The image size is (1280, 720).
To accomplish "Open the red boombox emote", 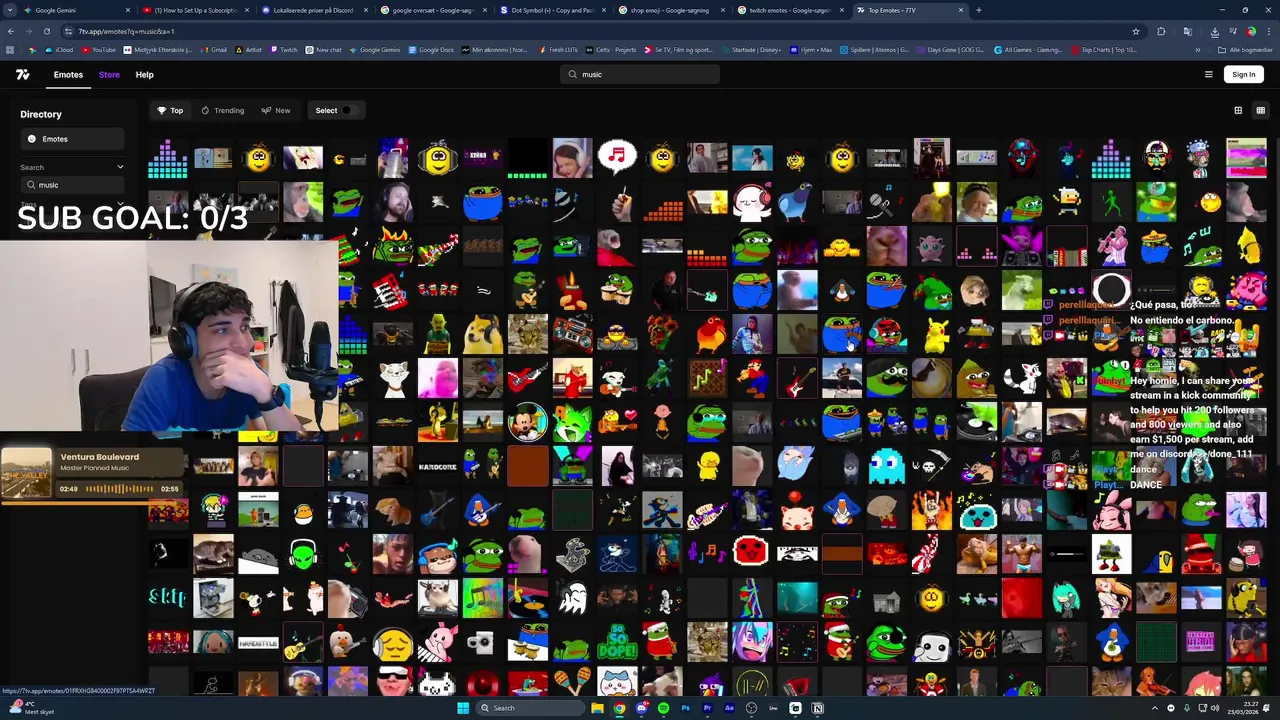I will [x=572, y=334].
